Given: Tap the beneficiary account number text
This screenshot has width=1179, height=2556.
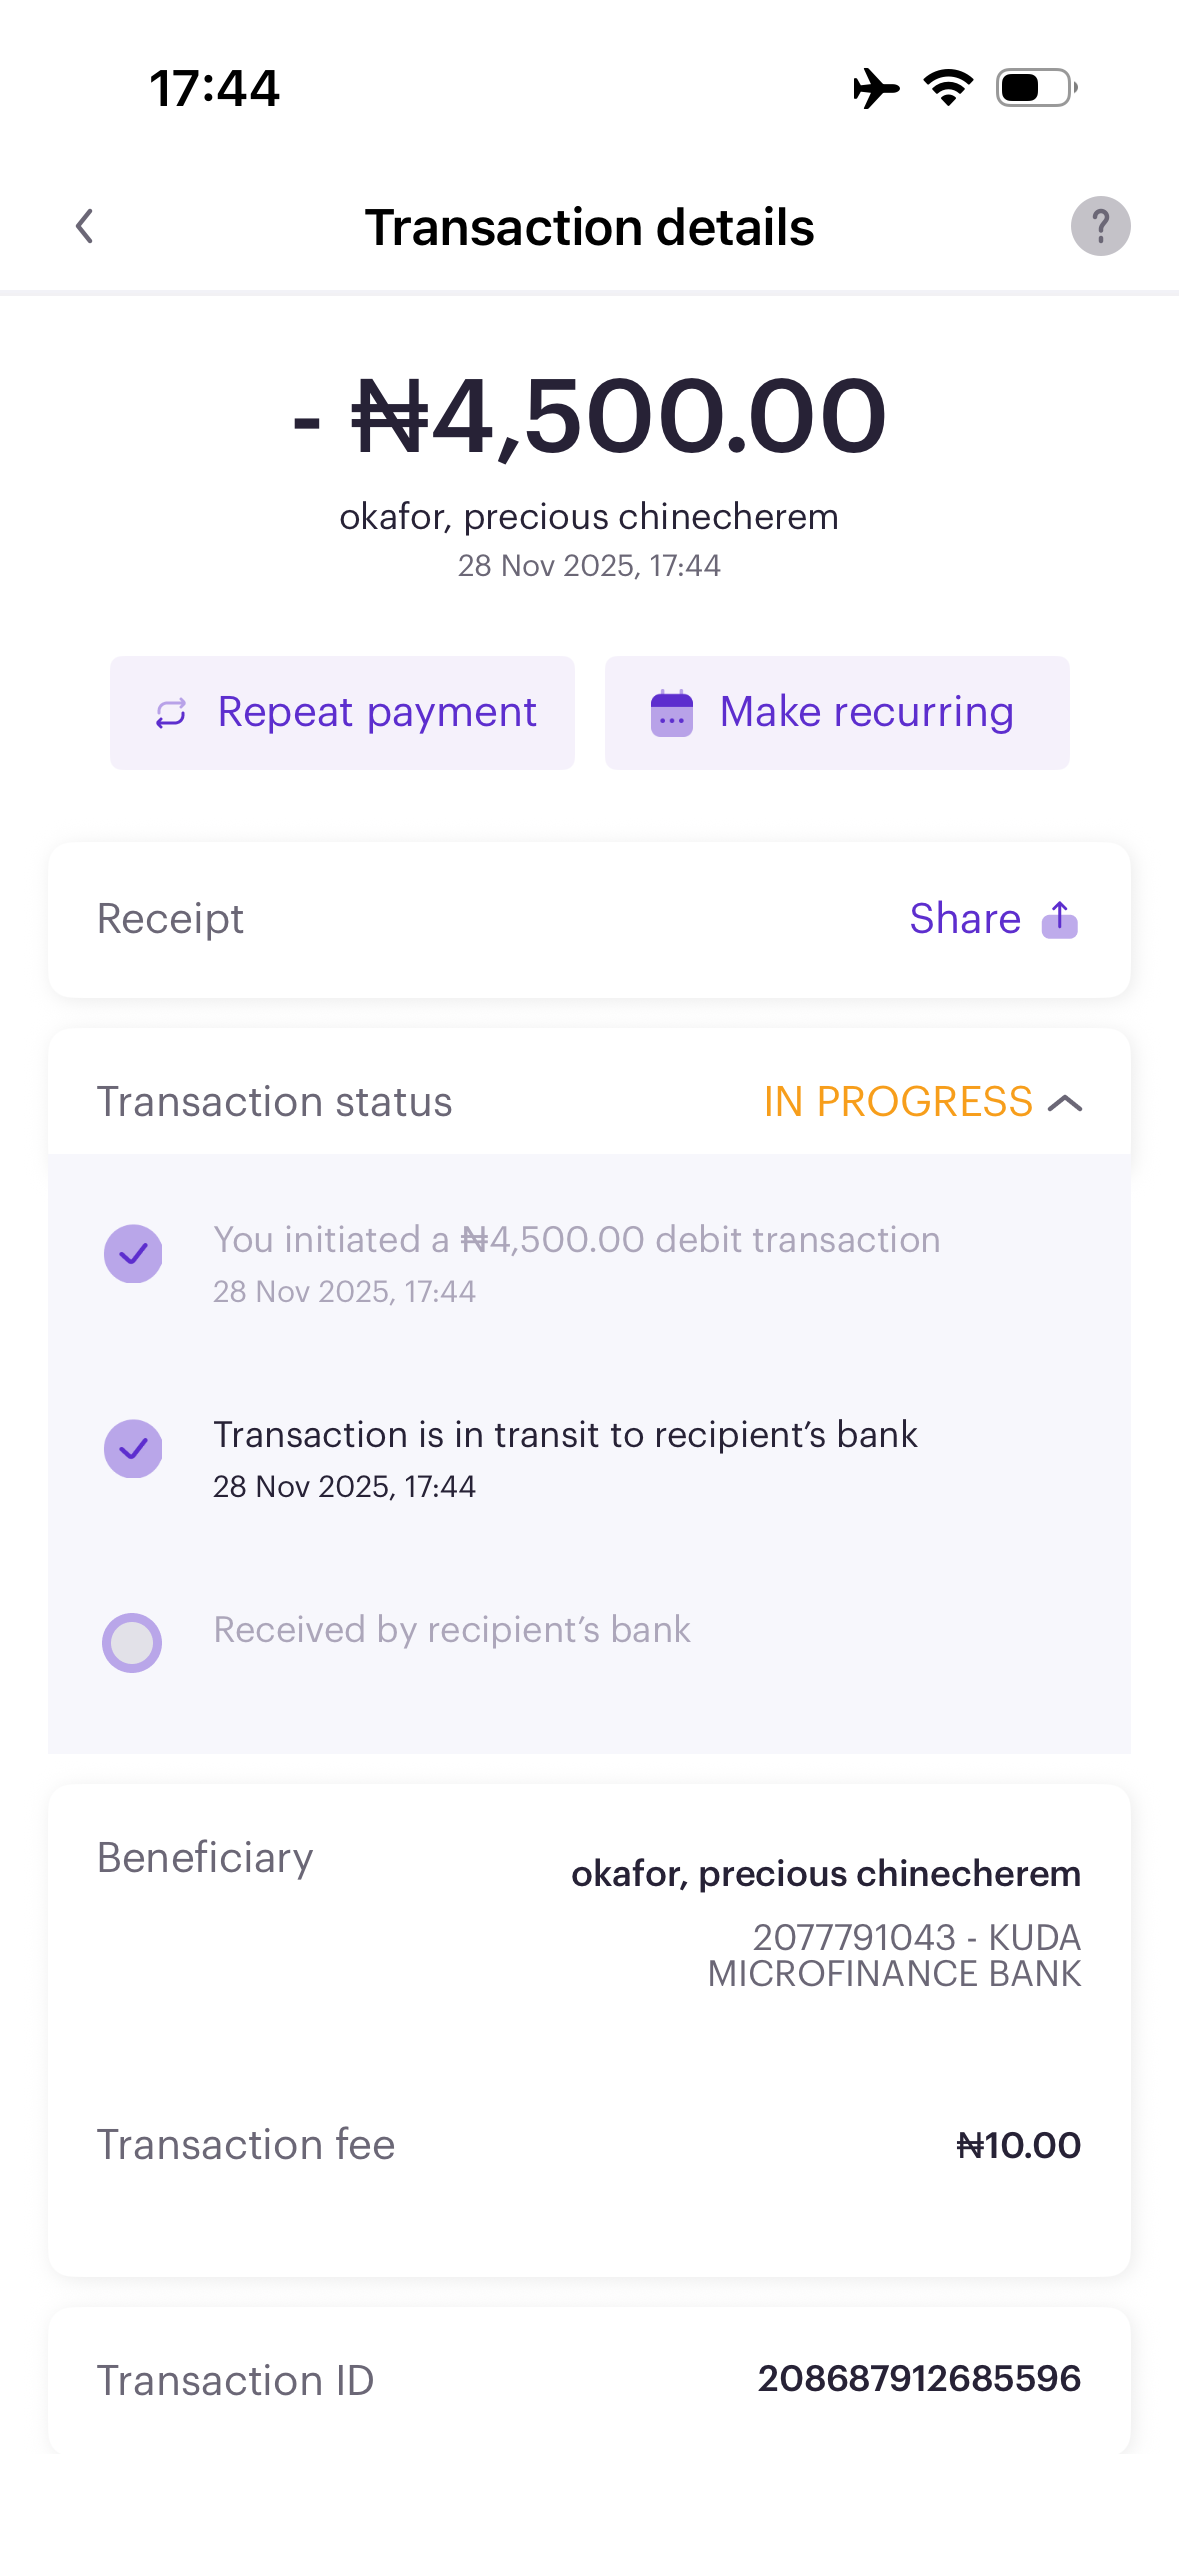Looking at the screenshot, I should pyautogui.click(x=854, y=1937).
